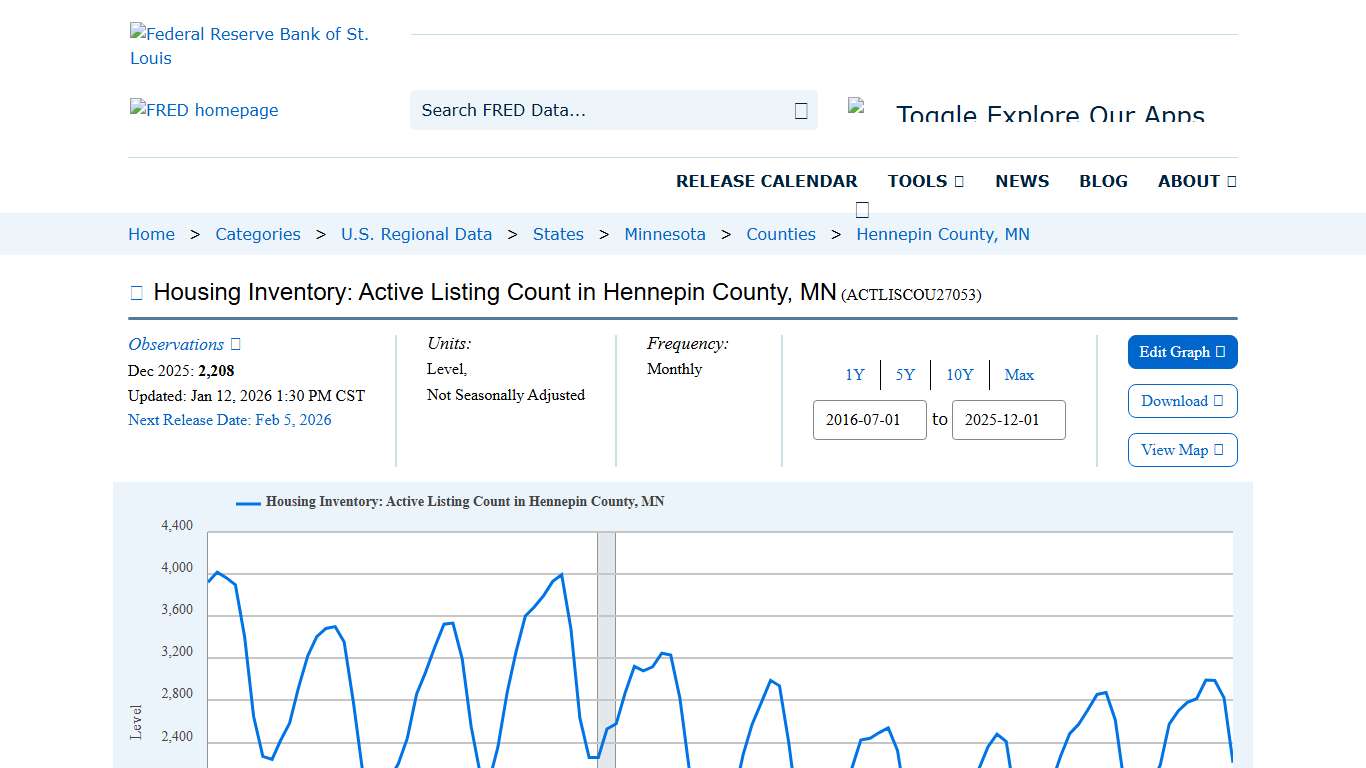Screen dimensions: 1366x768
Task: Select the BLOG menu item
Action: tap(1103, 181)
